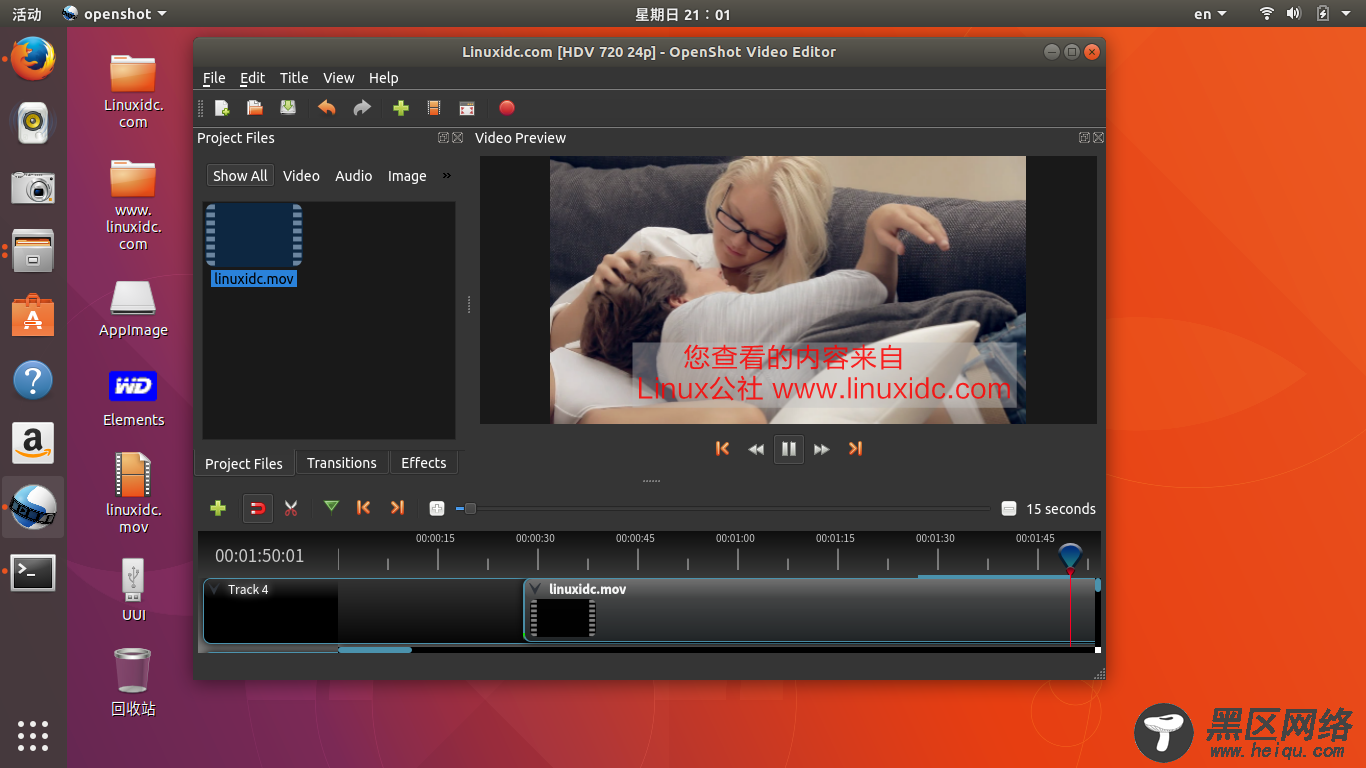Fast forward the video preview

[x=822, y=449]
